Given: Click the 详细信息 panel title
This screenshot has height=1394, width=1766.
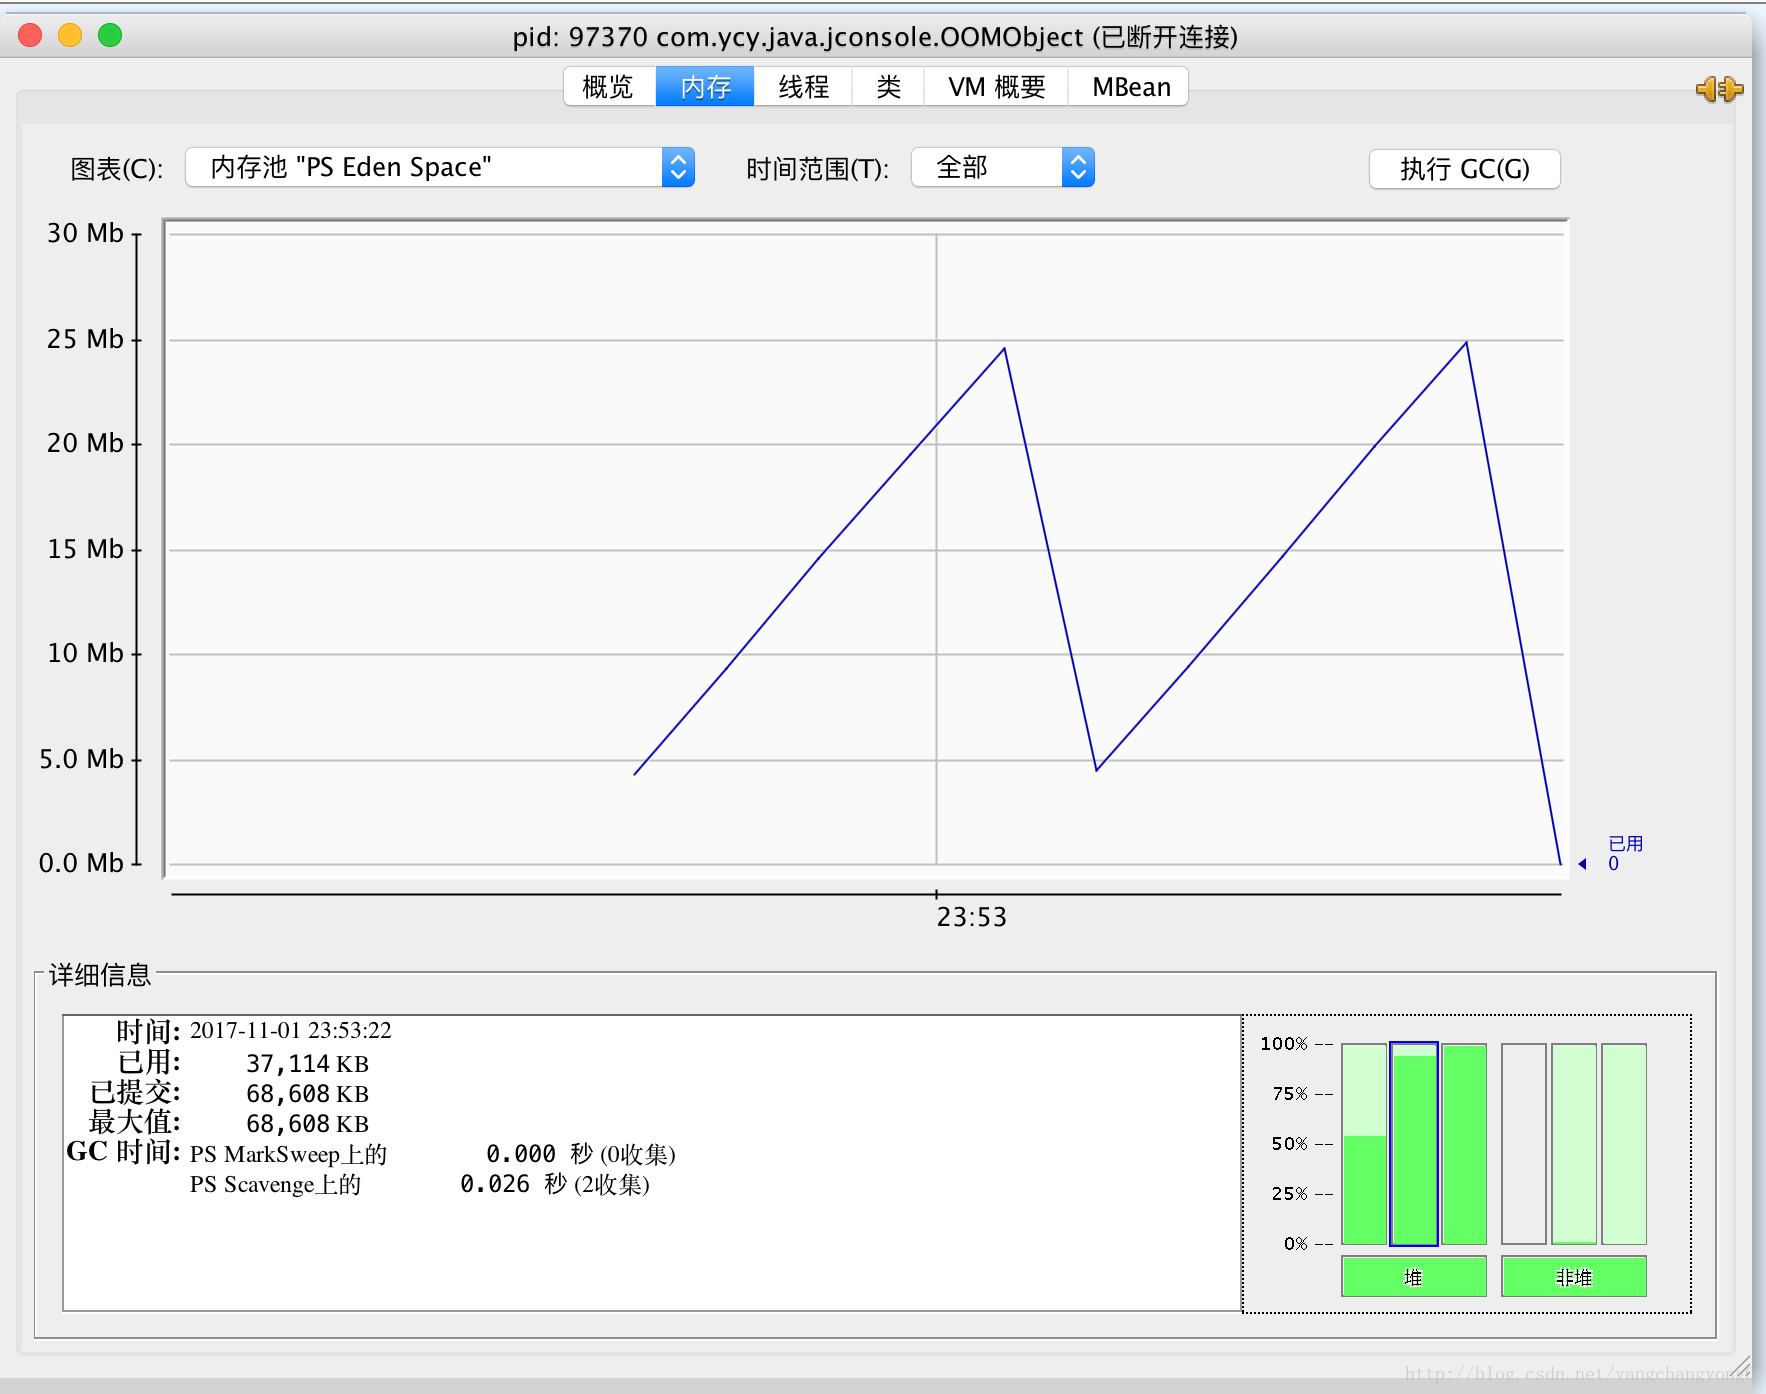Looking at the screenshot, I should pyautogui.click(x=100, y=975).
